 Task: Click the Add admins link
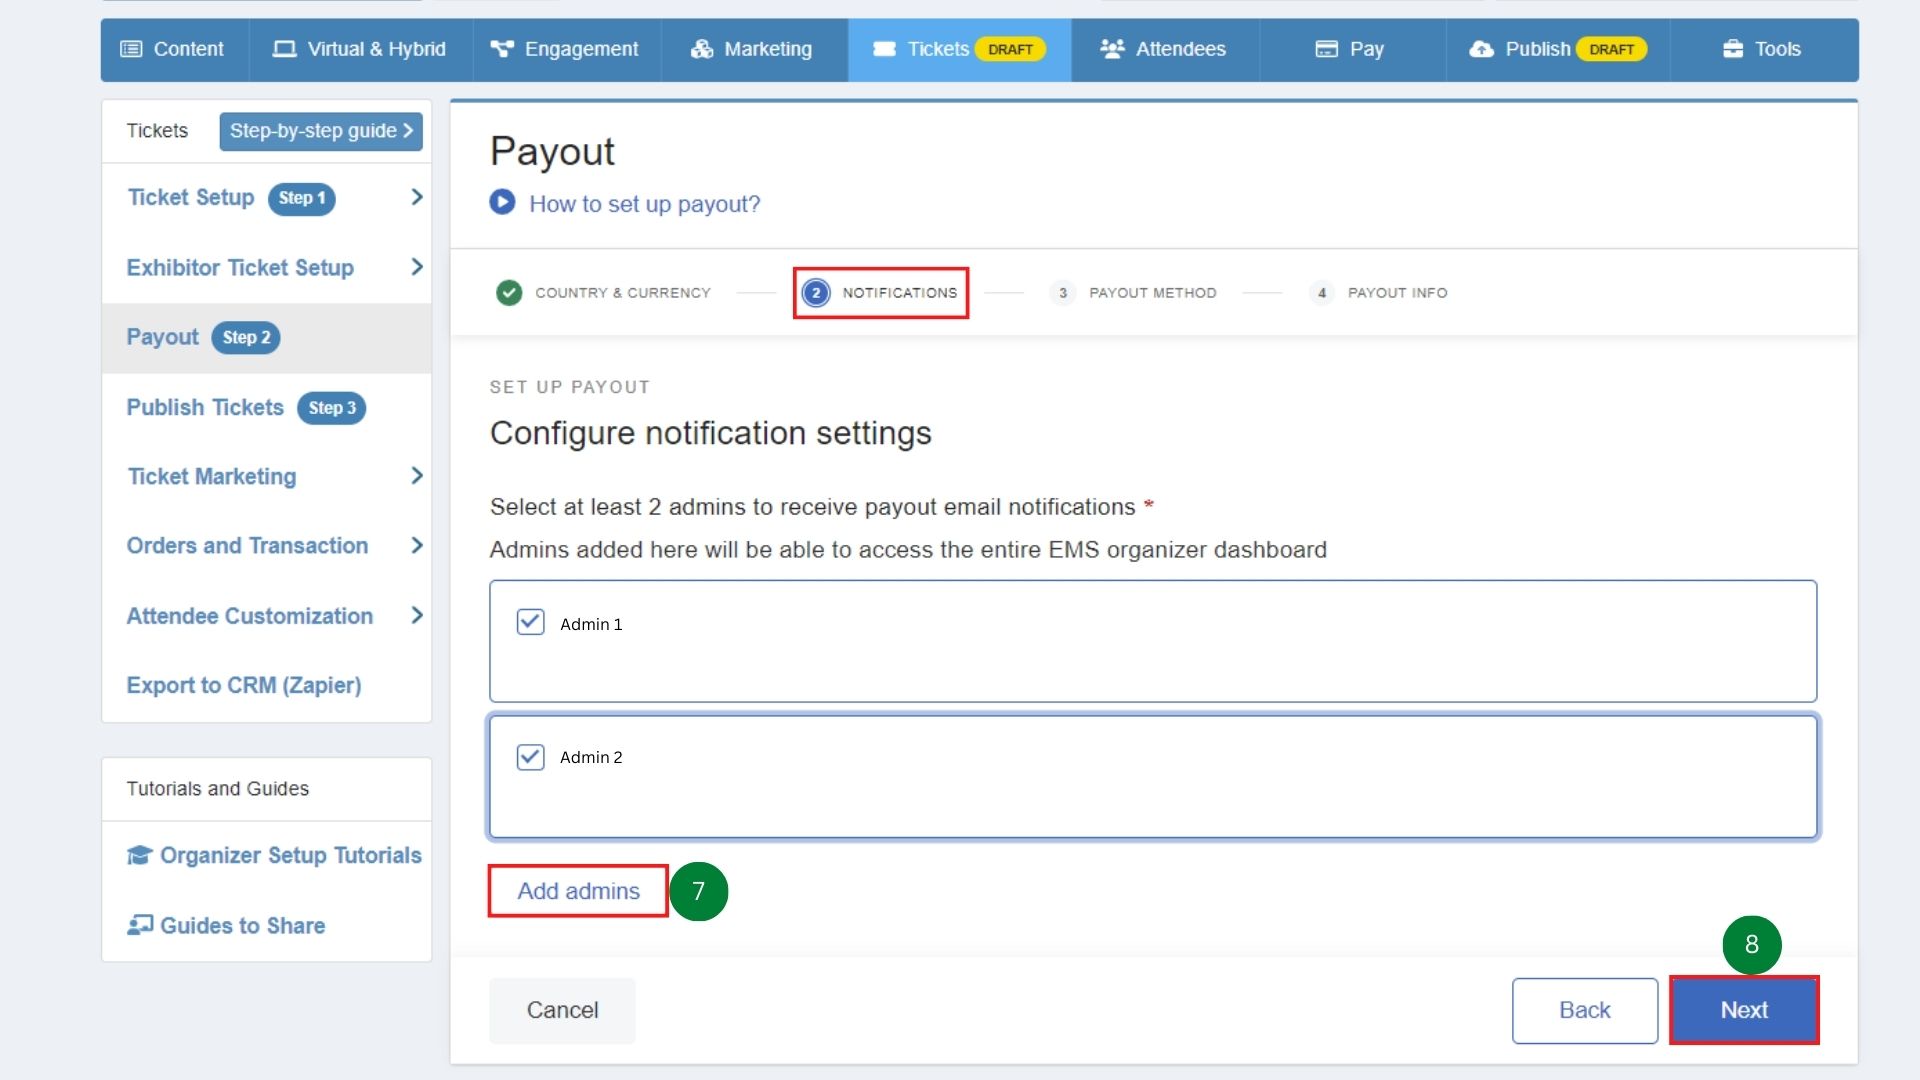(578, 891)
